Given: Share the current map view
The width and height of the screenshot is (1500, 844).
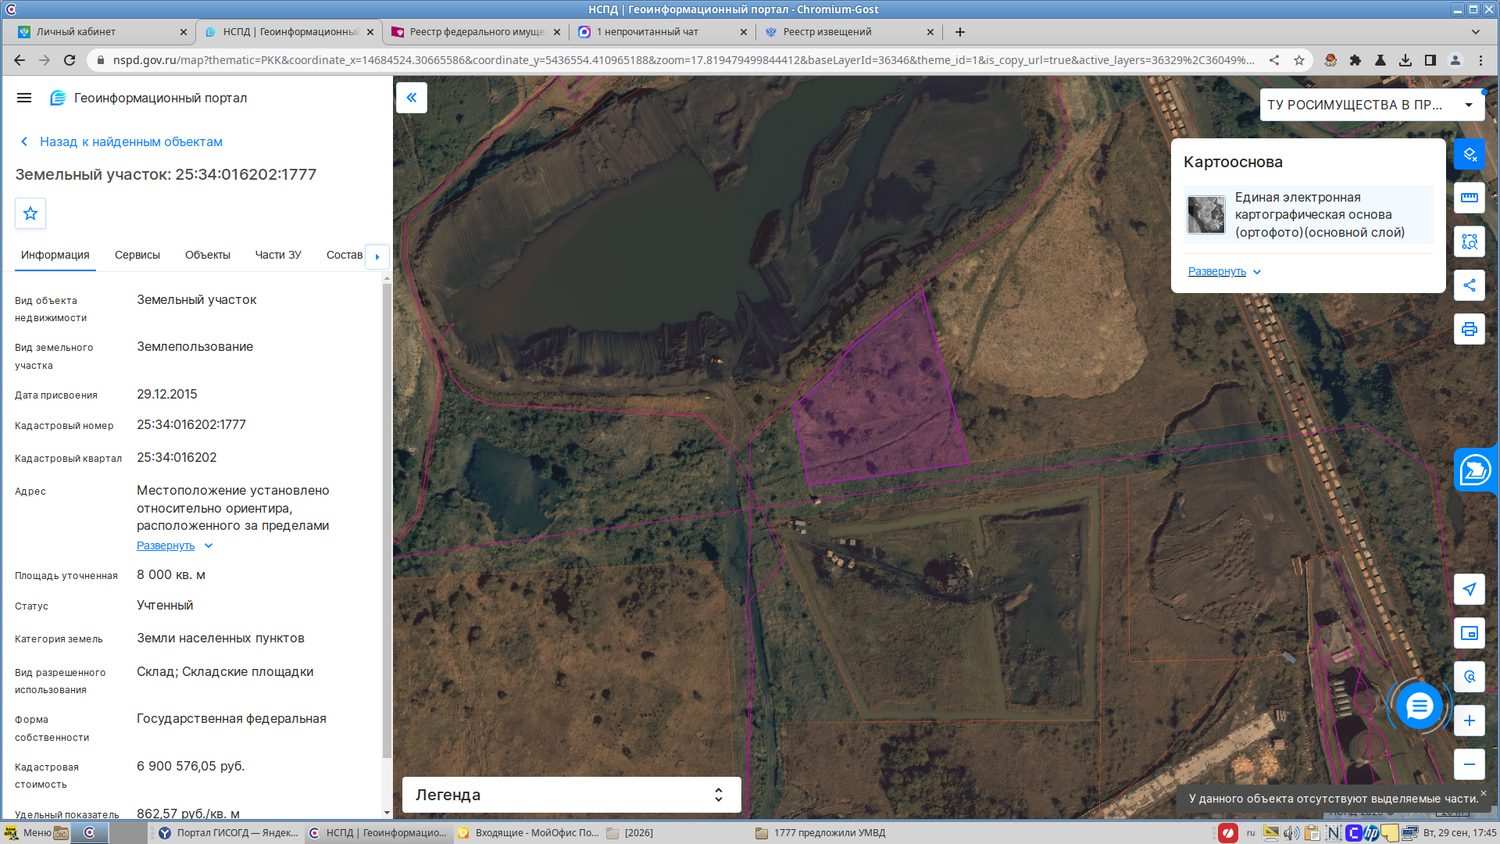Looking at the screenshot, I should 1469,285.
